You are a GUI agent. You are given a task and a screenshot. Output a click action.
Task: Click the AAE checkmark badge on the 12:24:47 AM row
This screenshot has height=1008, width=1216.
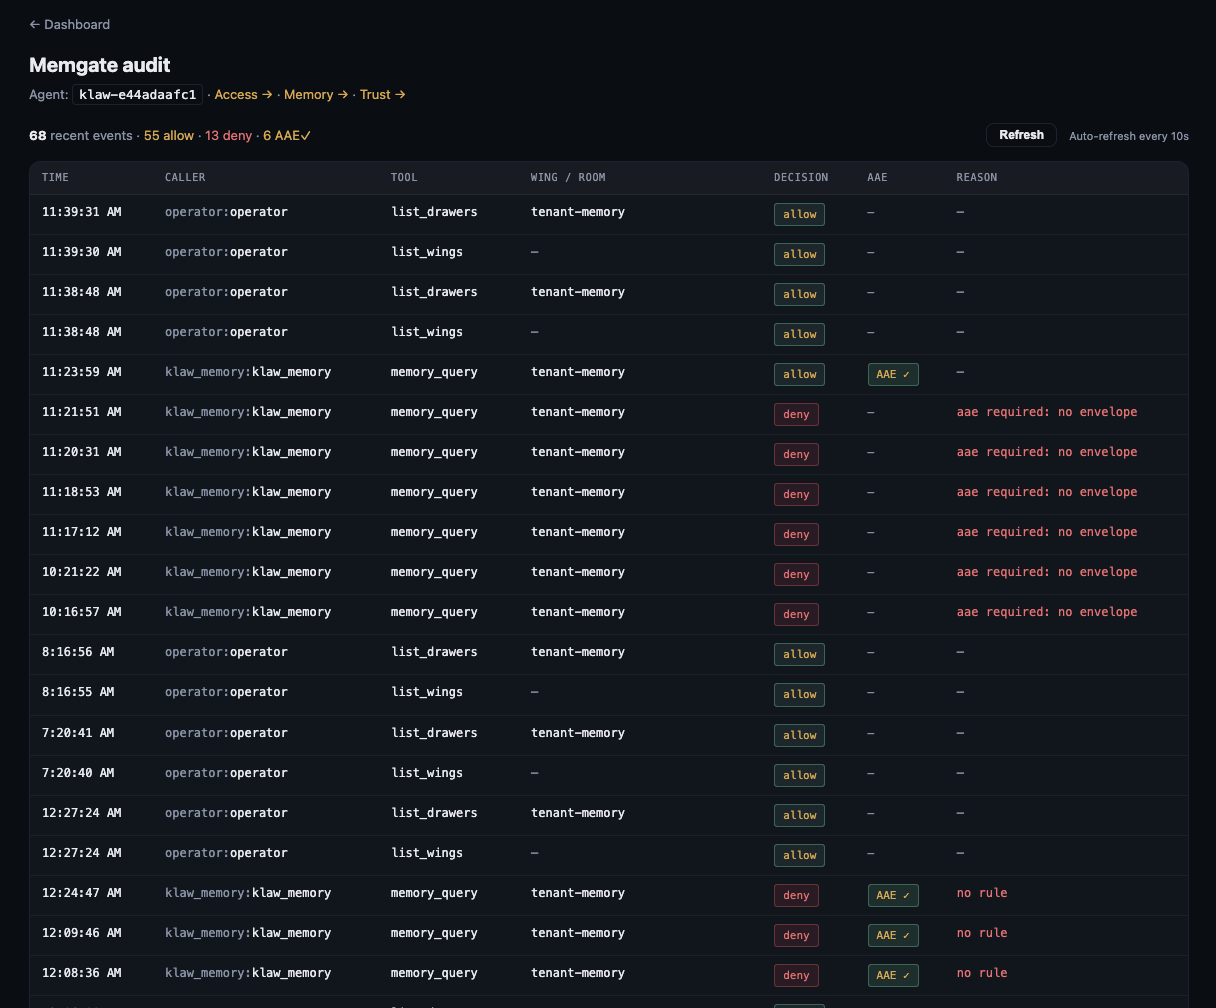892,895
